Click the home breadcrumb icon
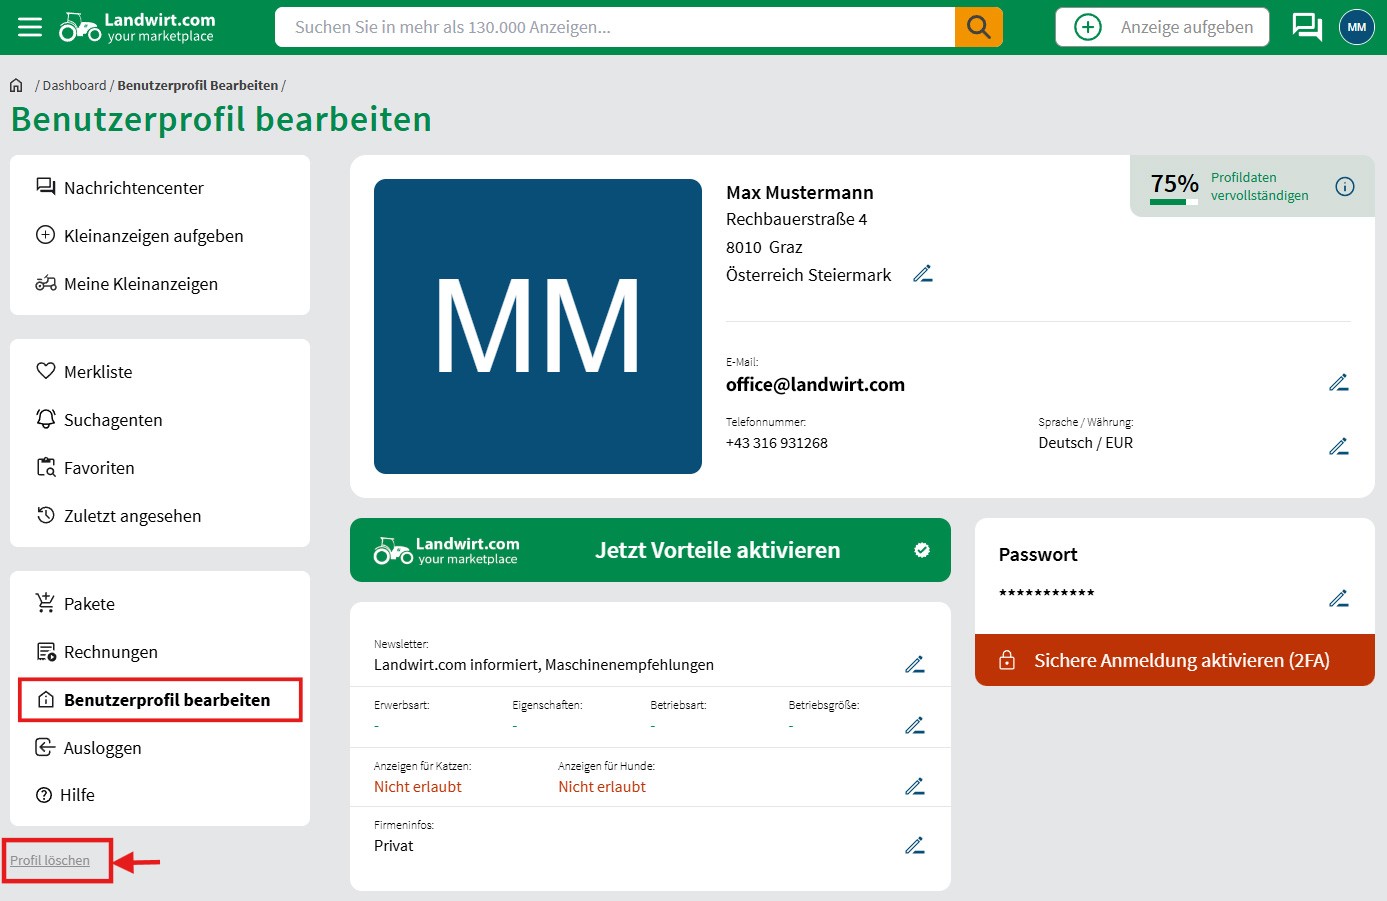Screen dimensions: 1387x901 [x=16, y=86]
